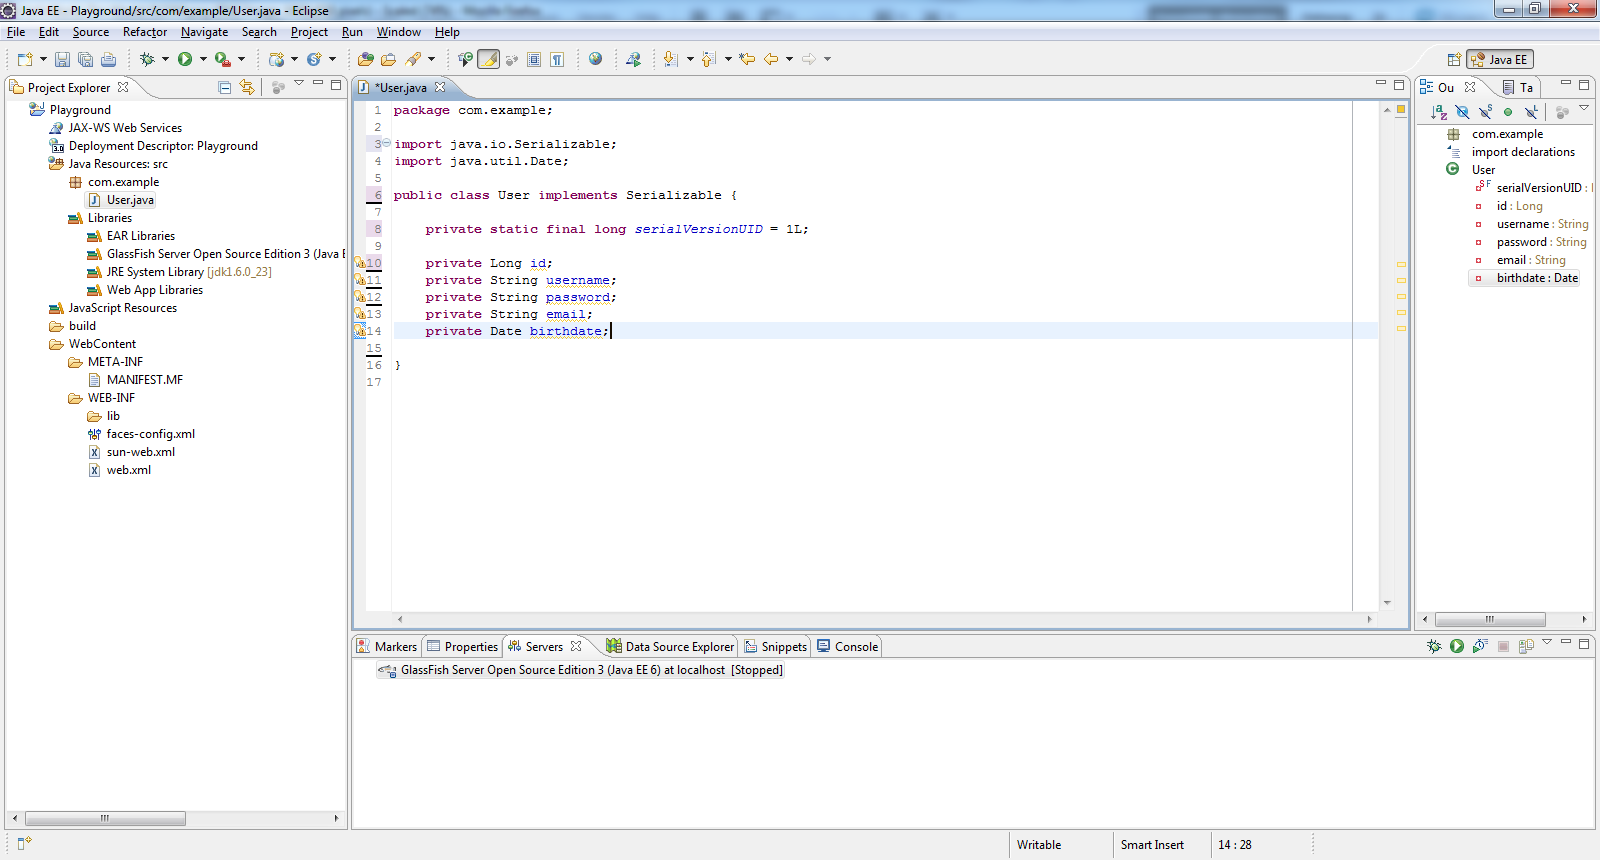Click the Project Explorer horizontal scrollbar
This screenshot has width=1600, height=860.
click(105, 818)
